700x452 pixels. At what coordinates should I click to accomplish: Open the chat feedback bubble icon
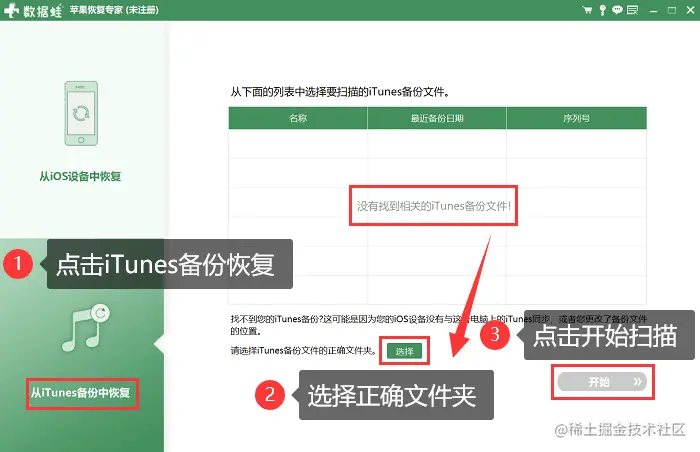pos(617,10)
